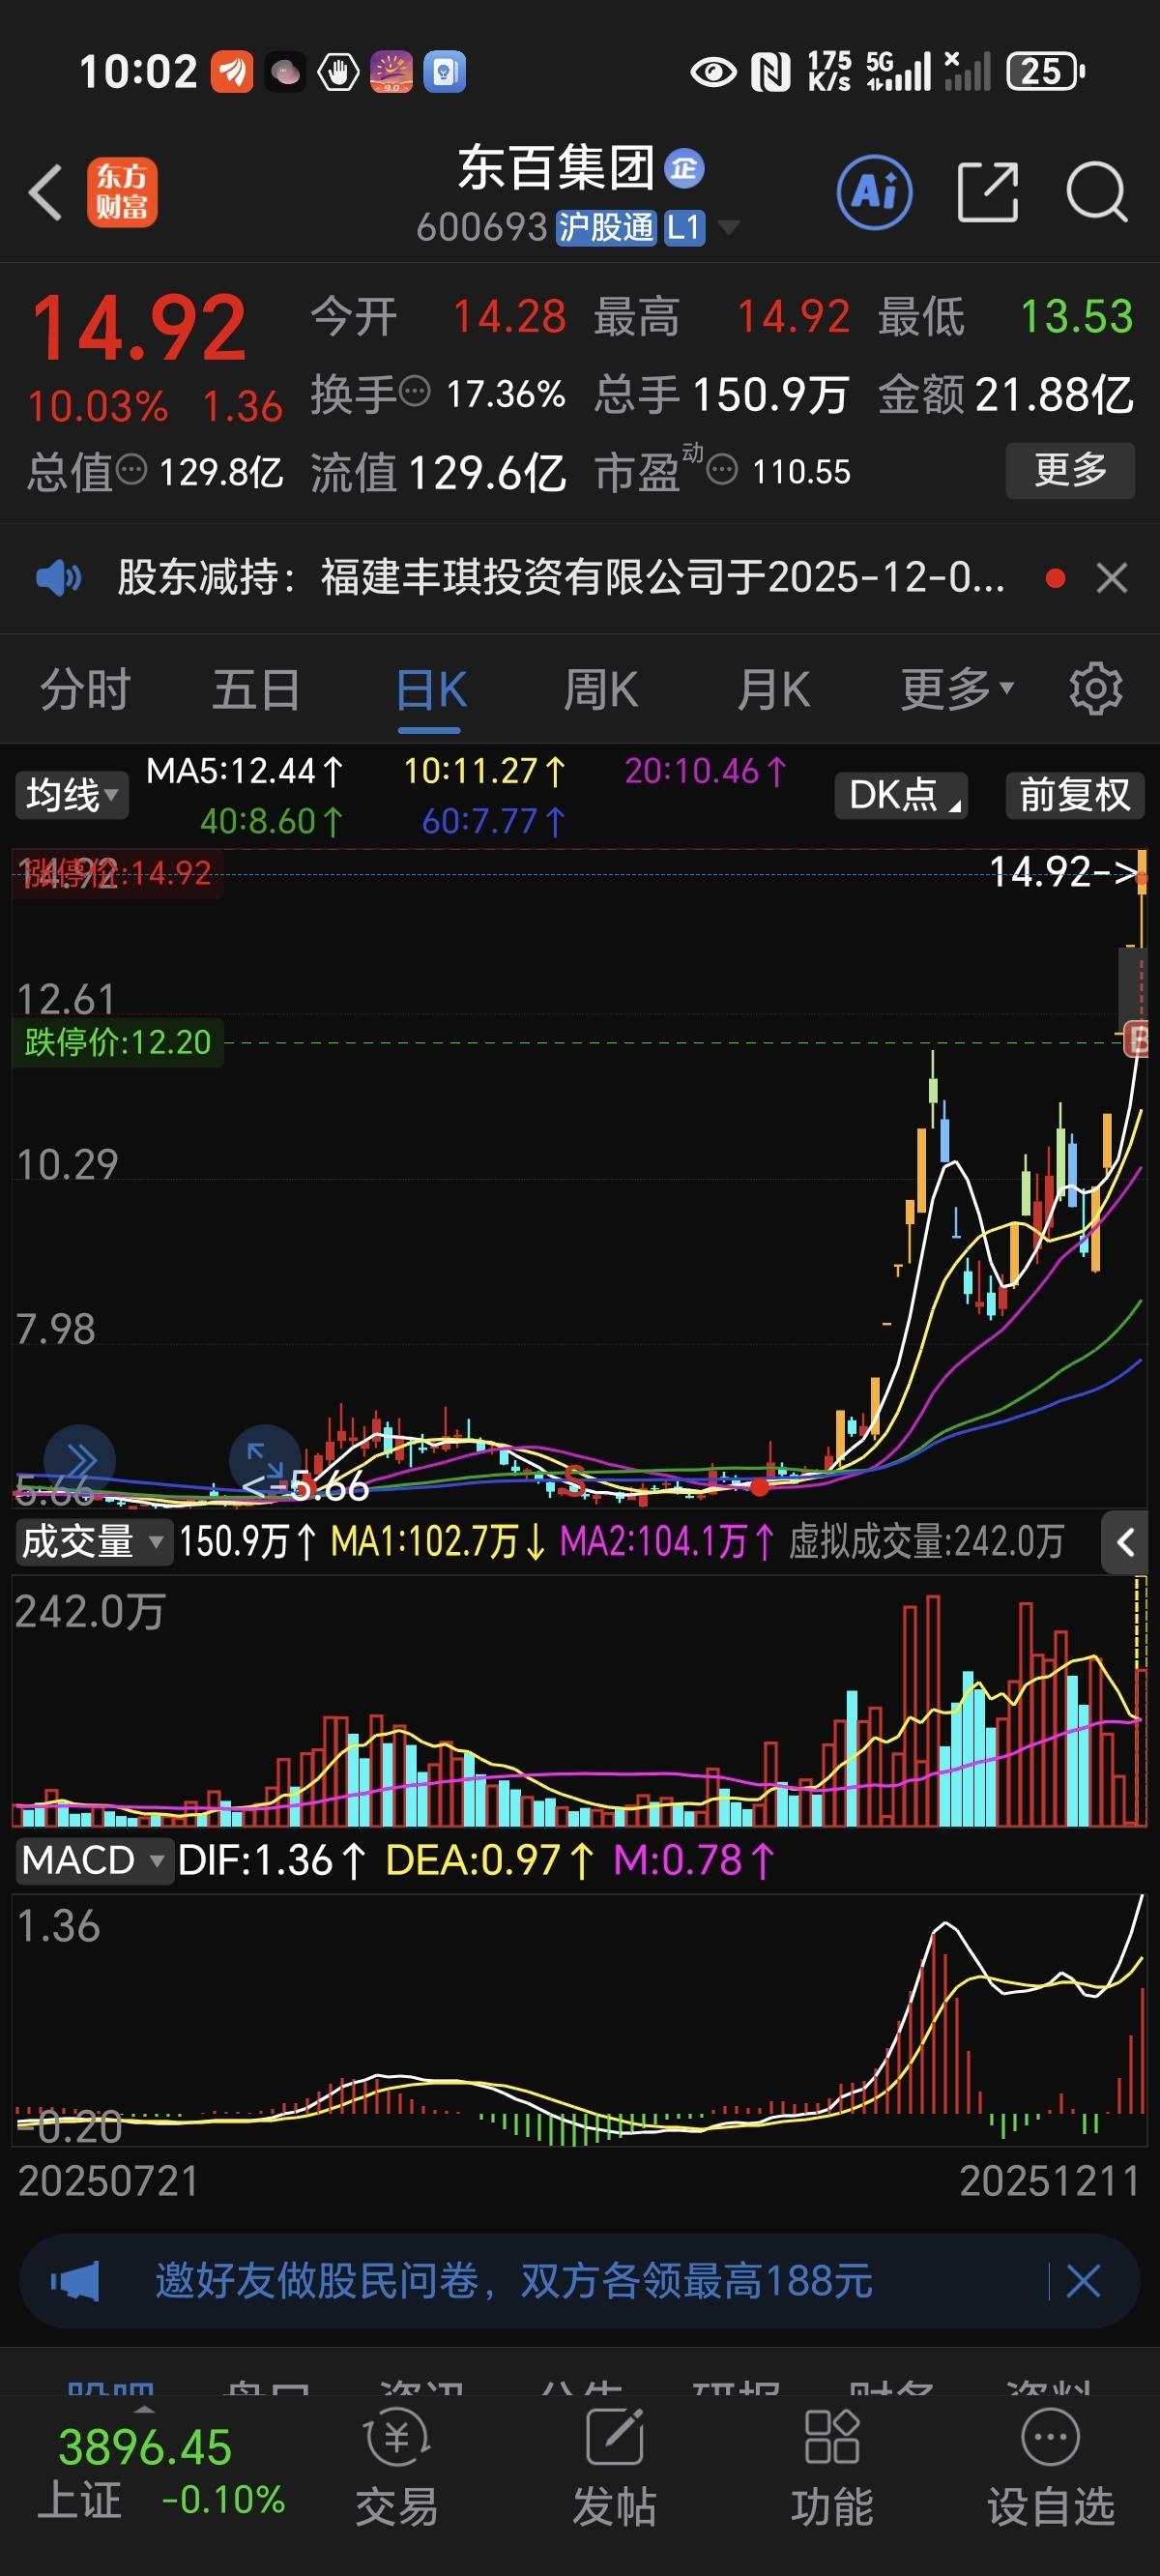Screen dimensions: 1160x2576
Task: Tap the info icon beside 总值
Action: (131, 468)
